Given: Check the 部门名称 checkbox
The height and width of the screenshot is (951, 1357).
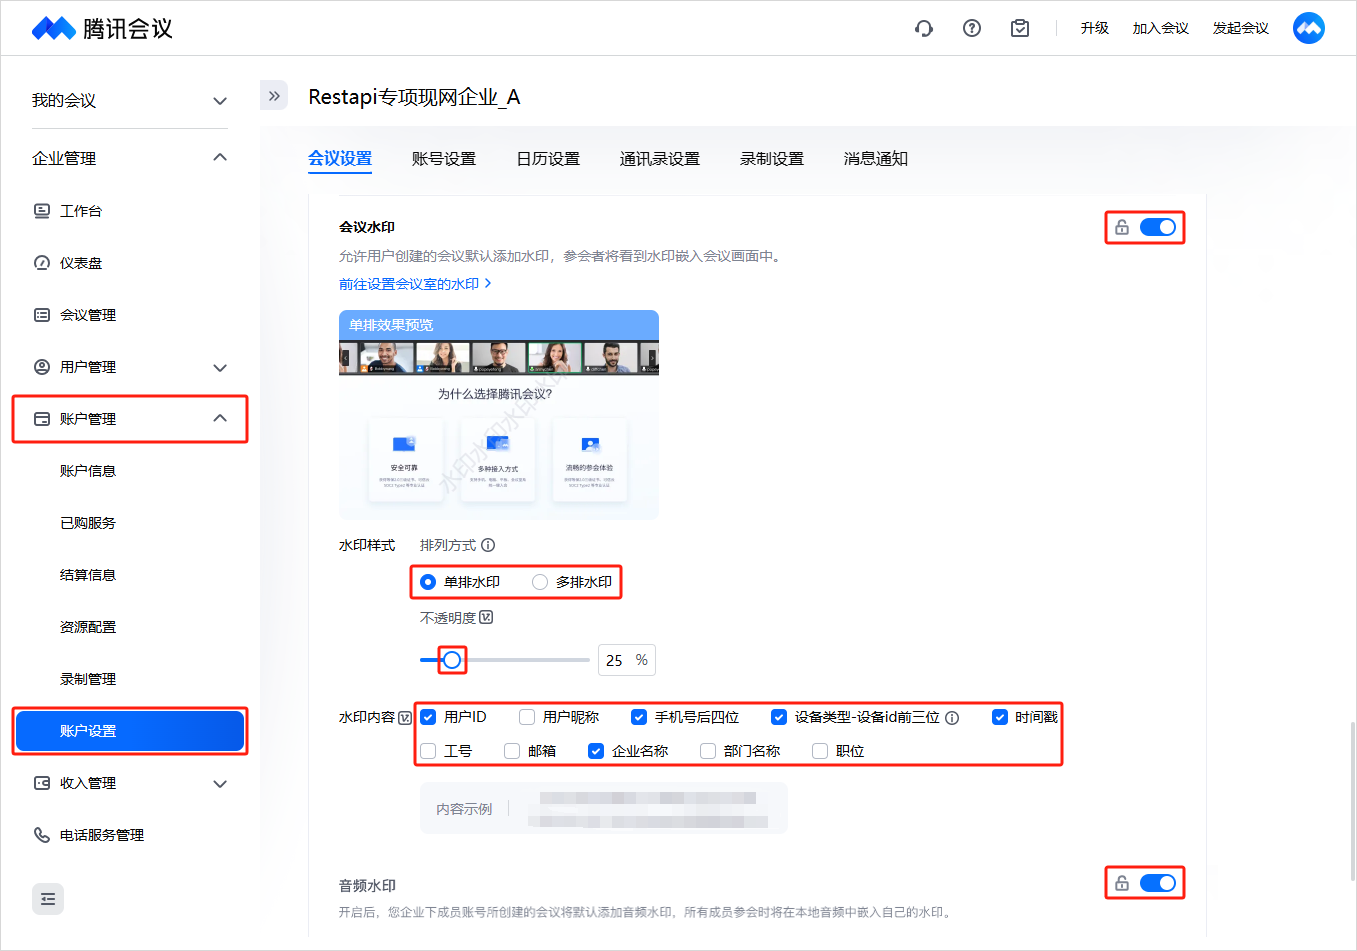Looking at the screenshot, I should (x=708, y=751).
